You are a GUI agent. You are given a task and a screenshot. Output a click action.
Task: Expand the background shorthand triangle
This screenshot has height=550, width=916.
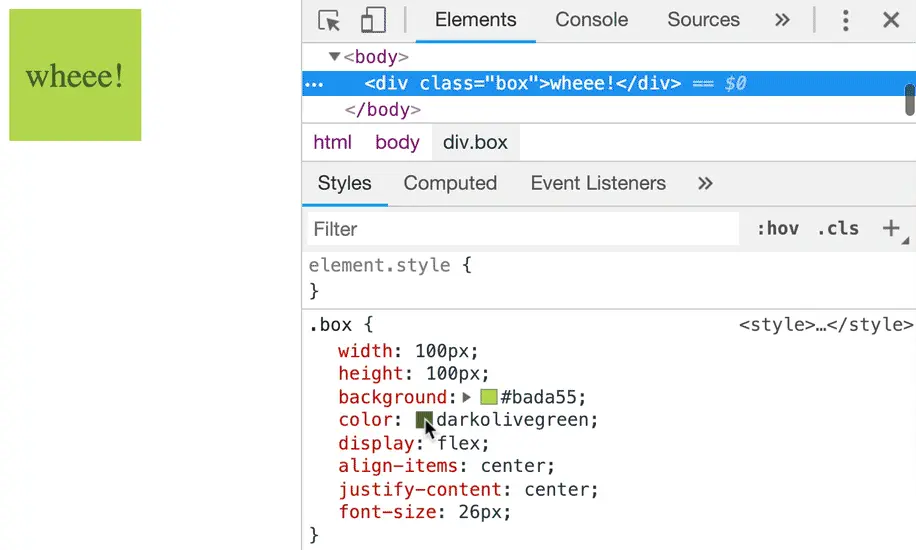[x=466, y=397]
